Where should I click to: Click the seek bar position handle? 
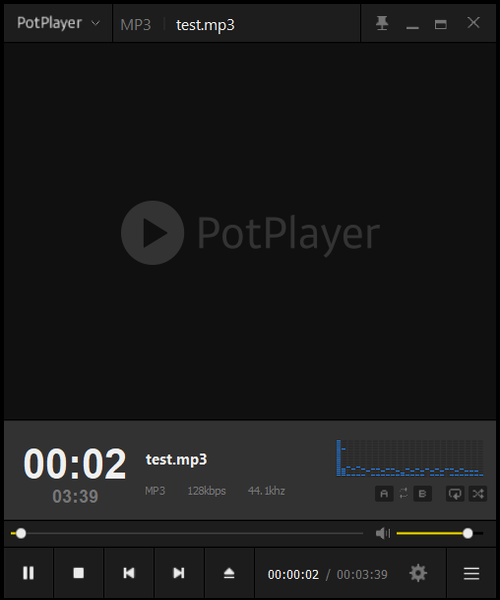click(x=21, y=533)
